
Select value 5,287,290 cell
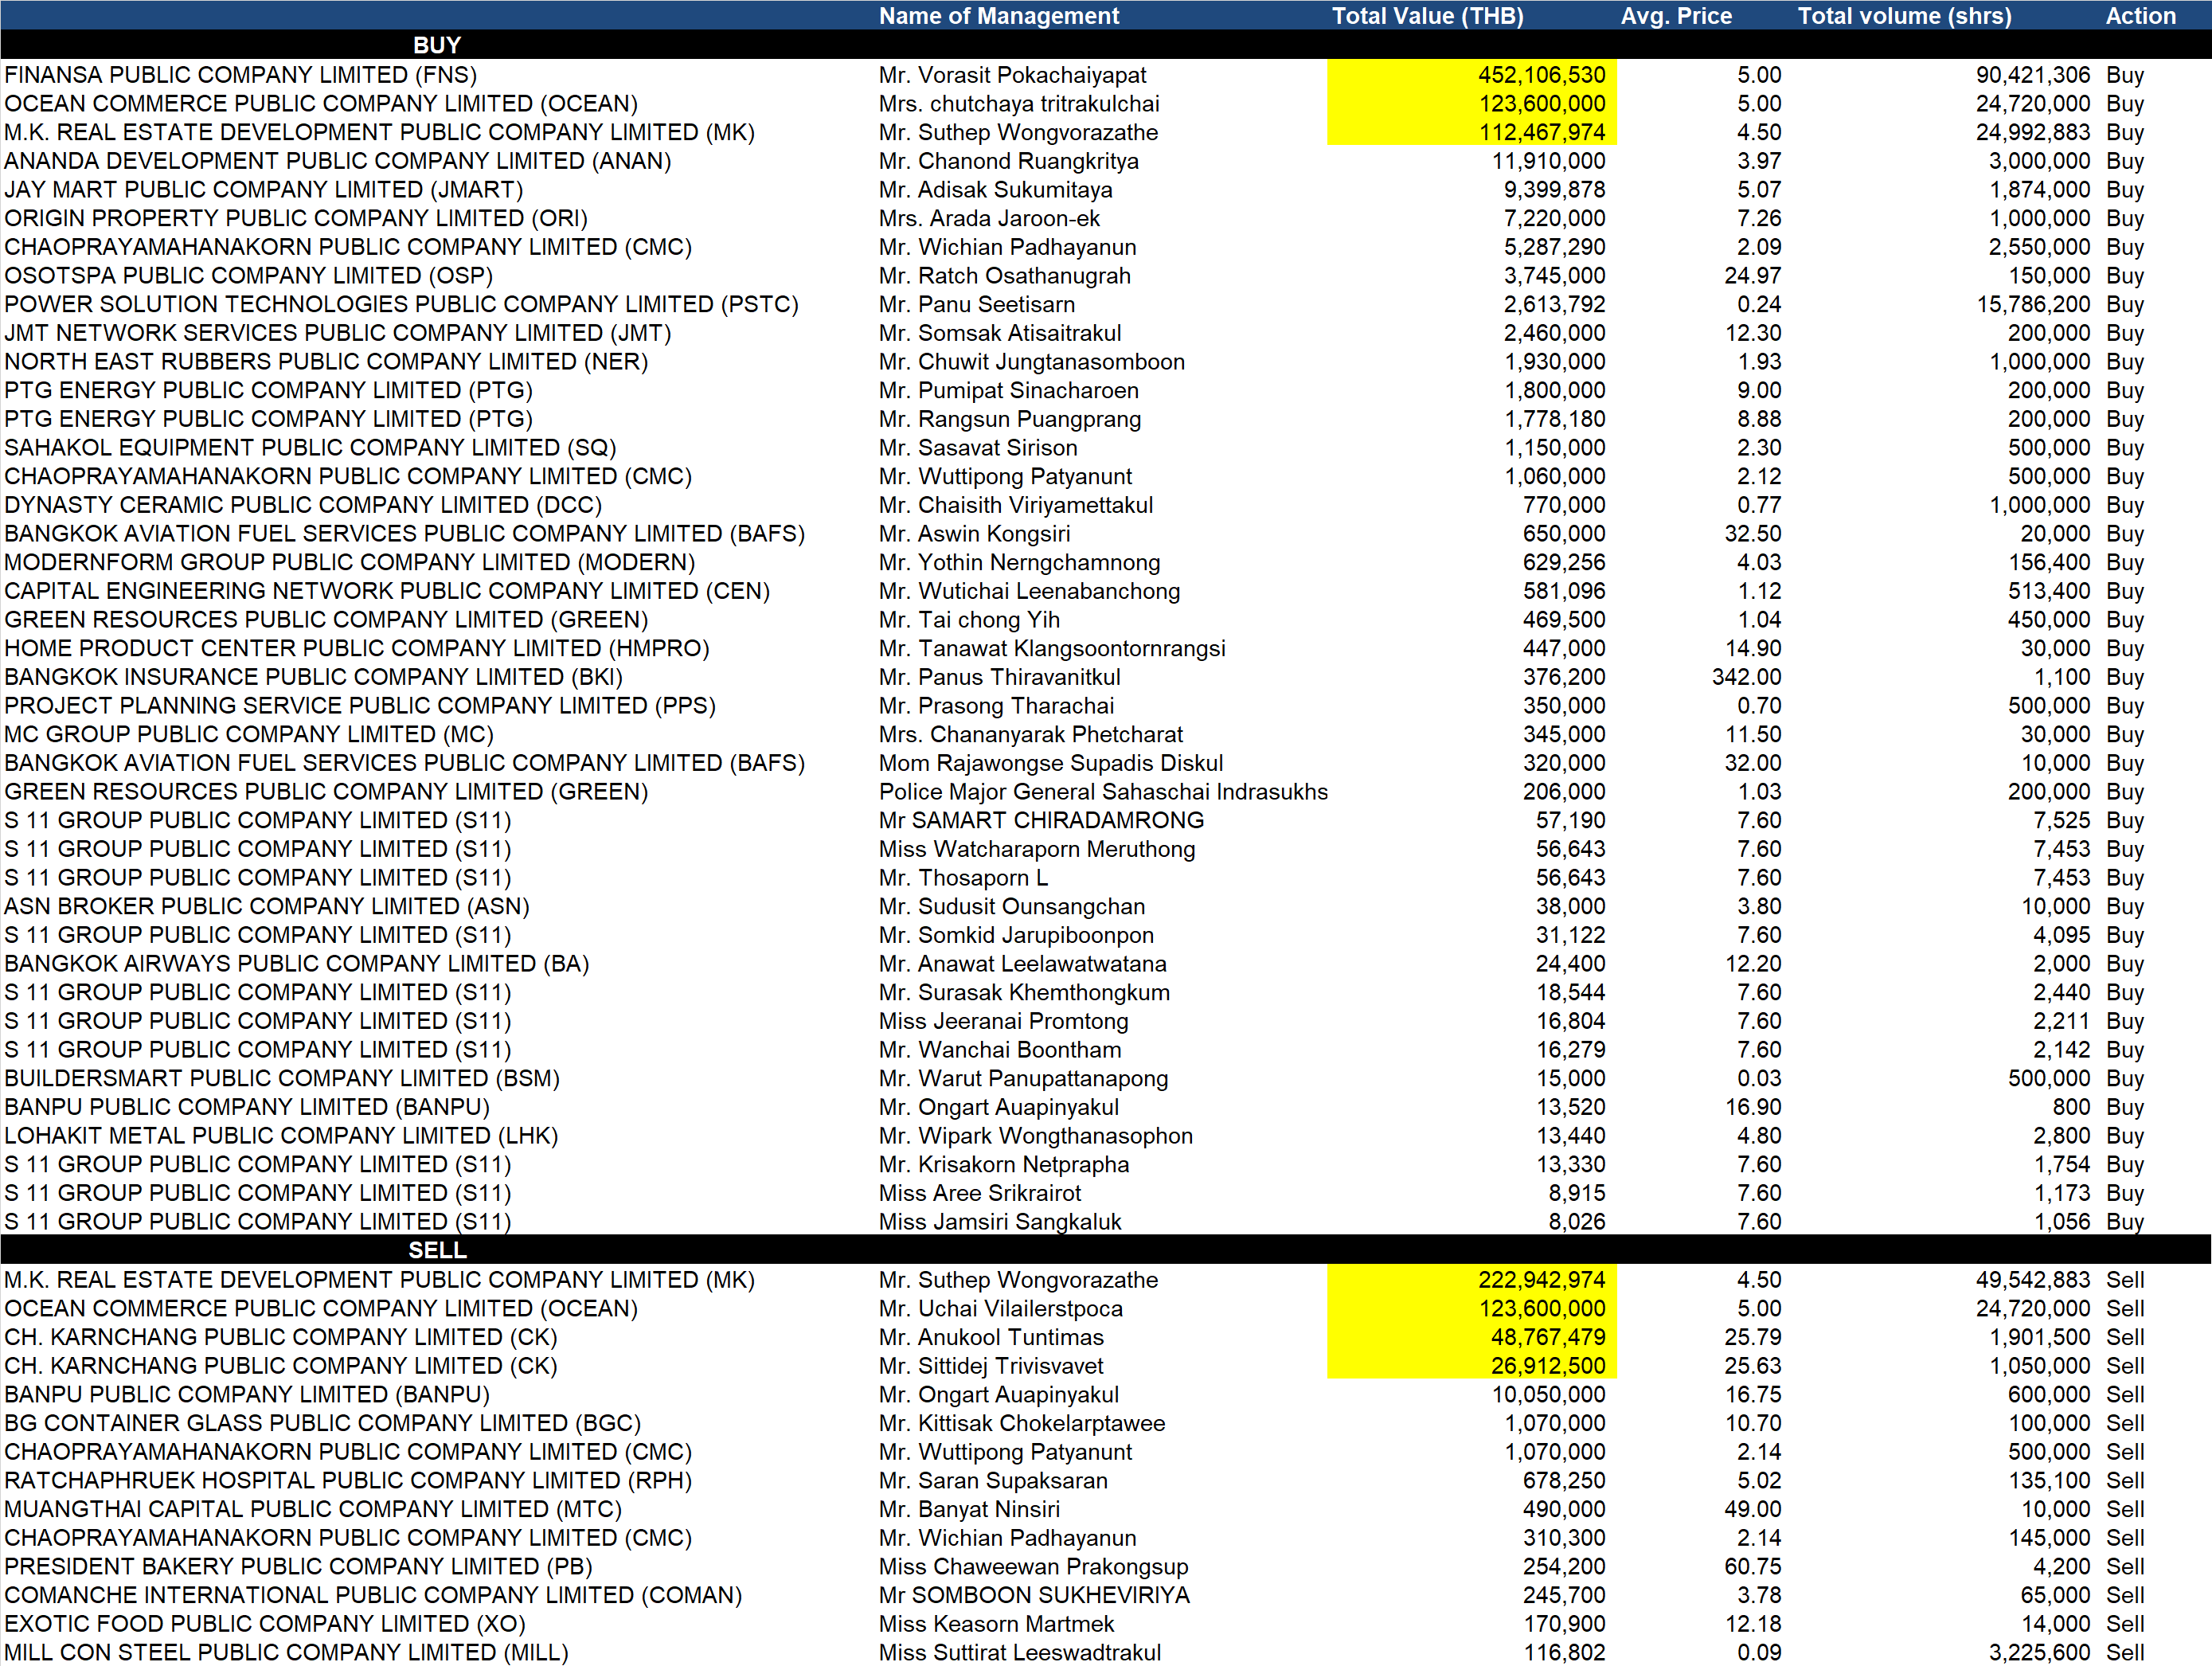(x=1554, y=247)
